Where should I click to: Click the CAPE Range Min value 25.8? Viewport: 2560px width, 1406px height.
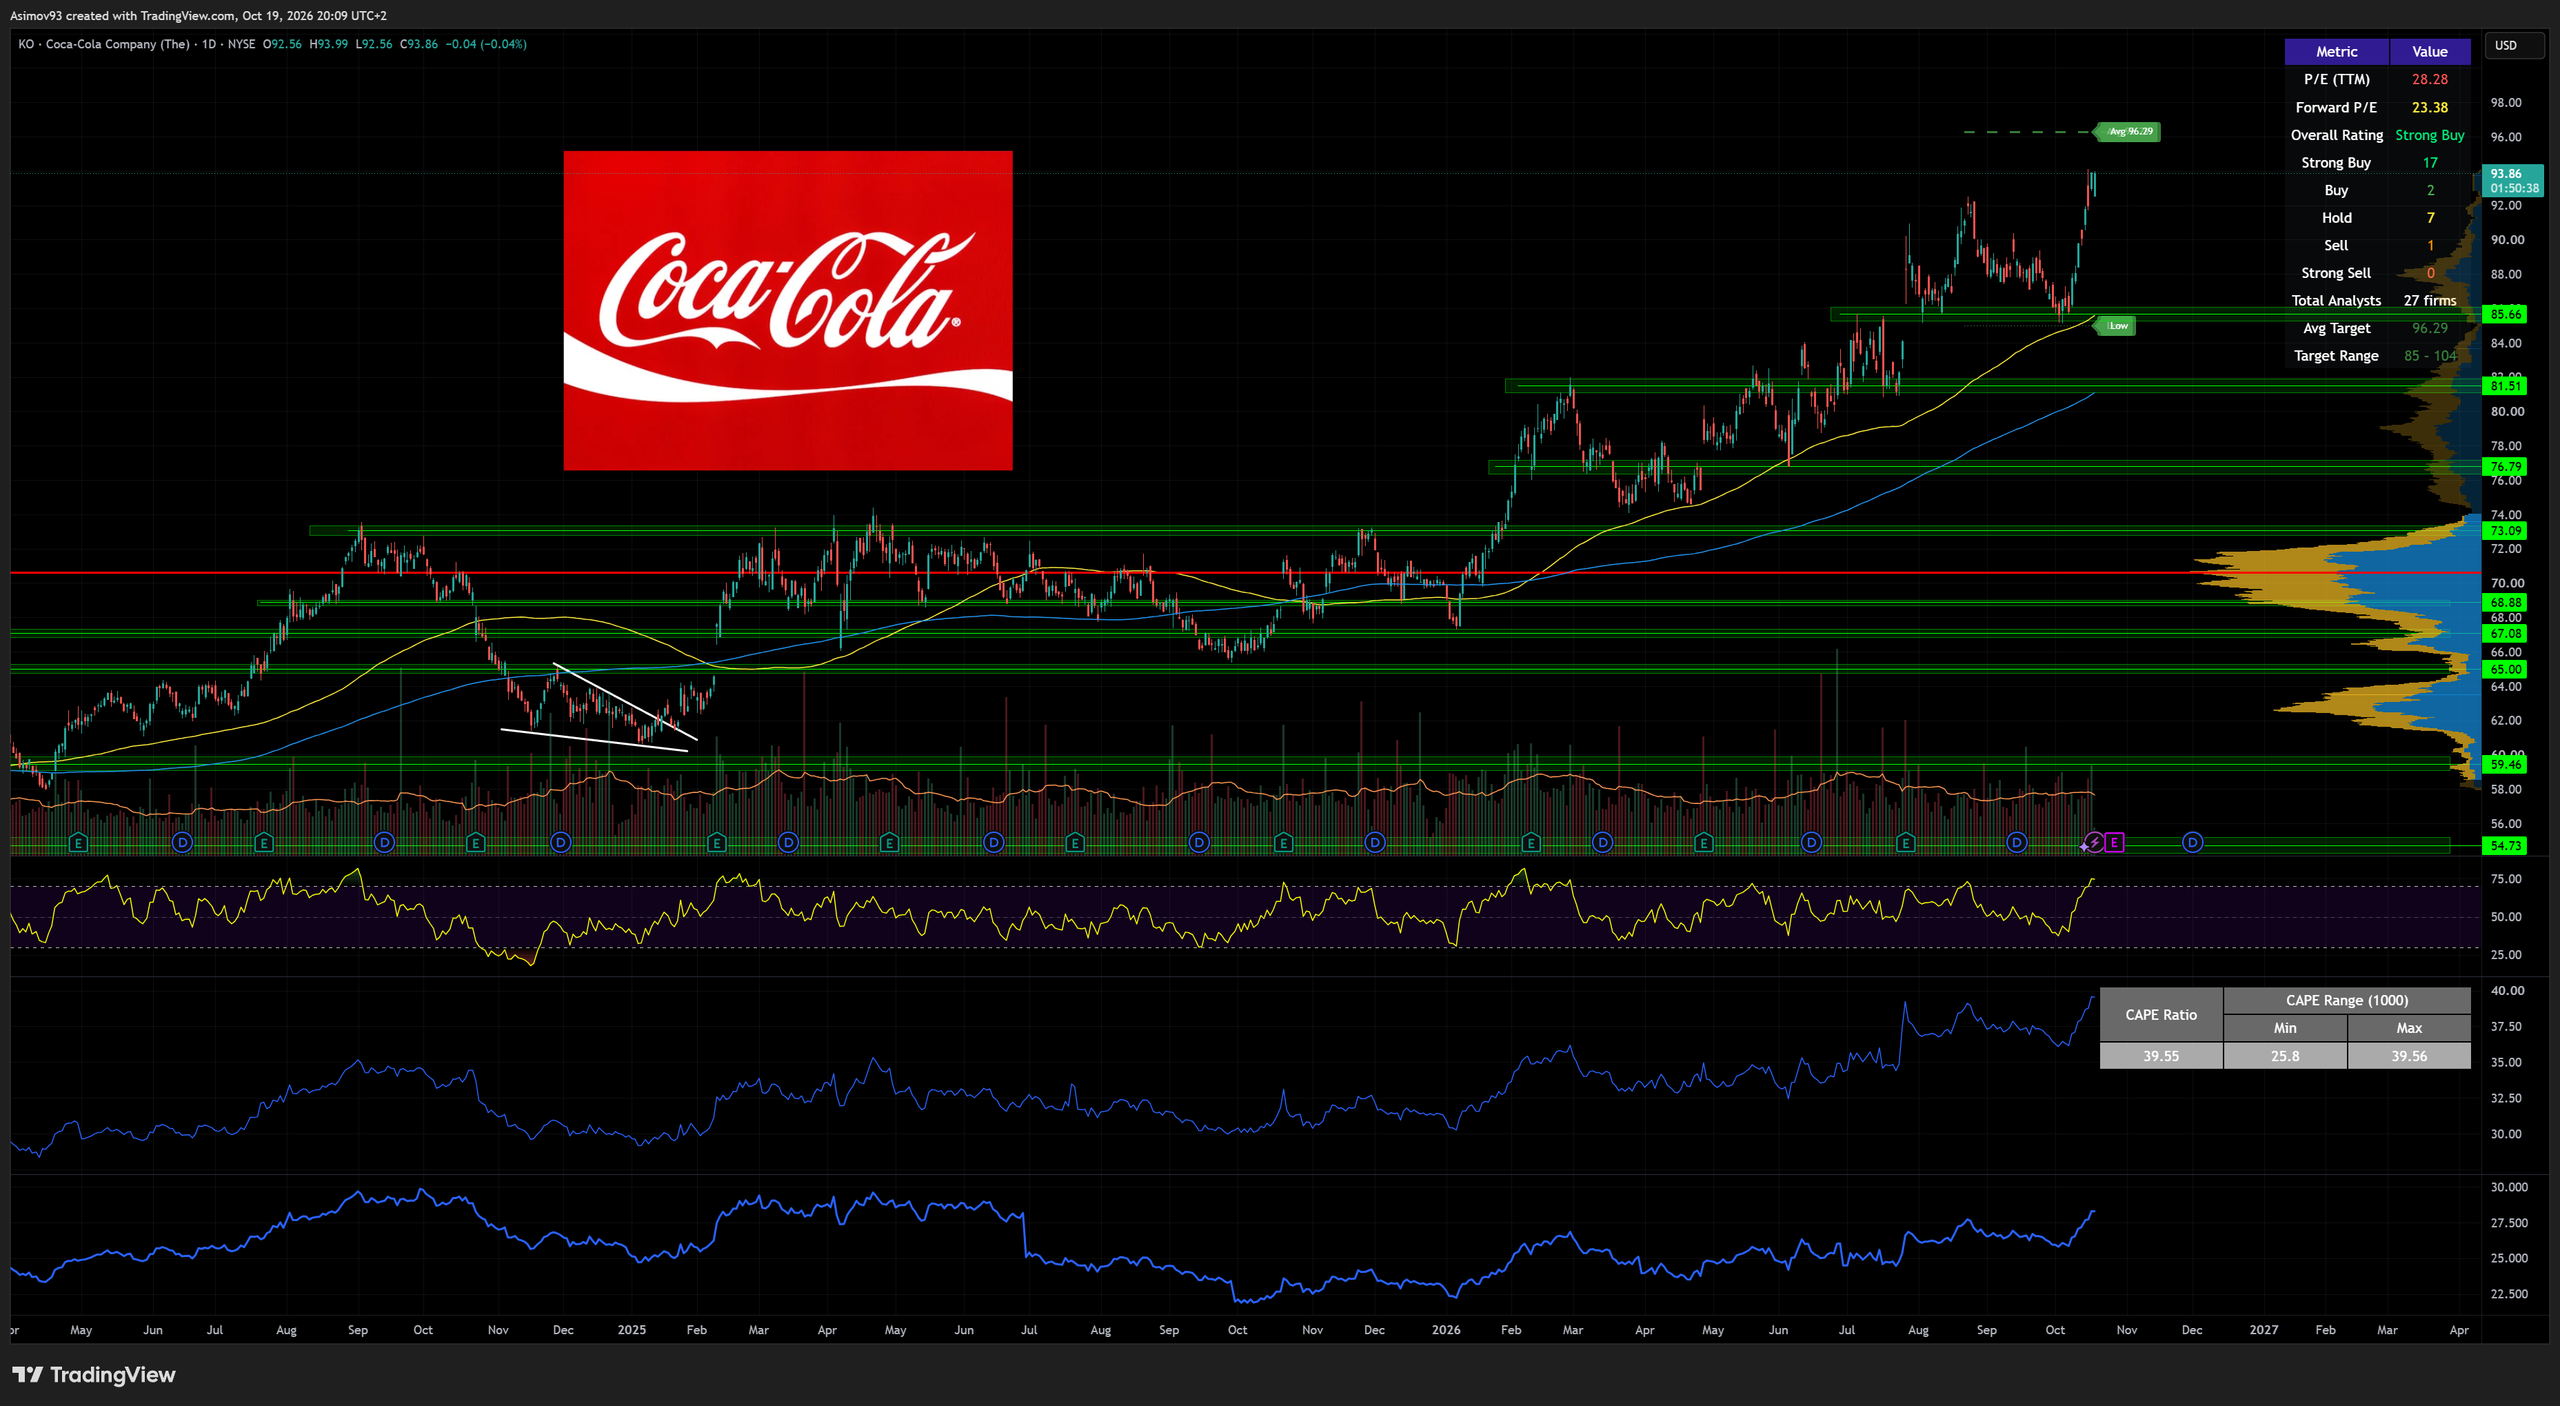(2285, 1056)
